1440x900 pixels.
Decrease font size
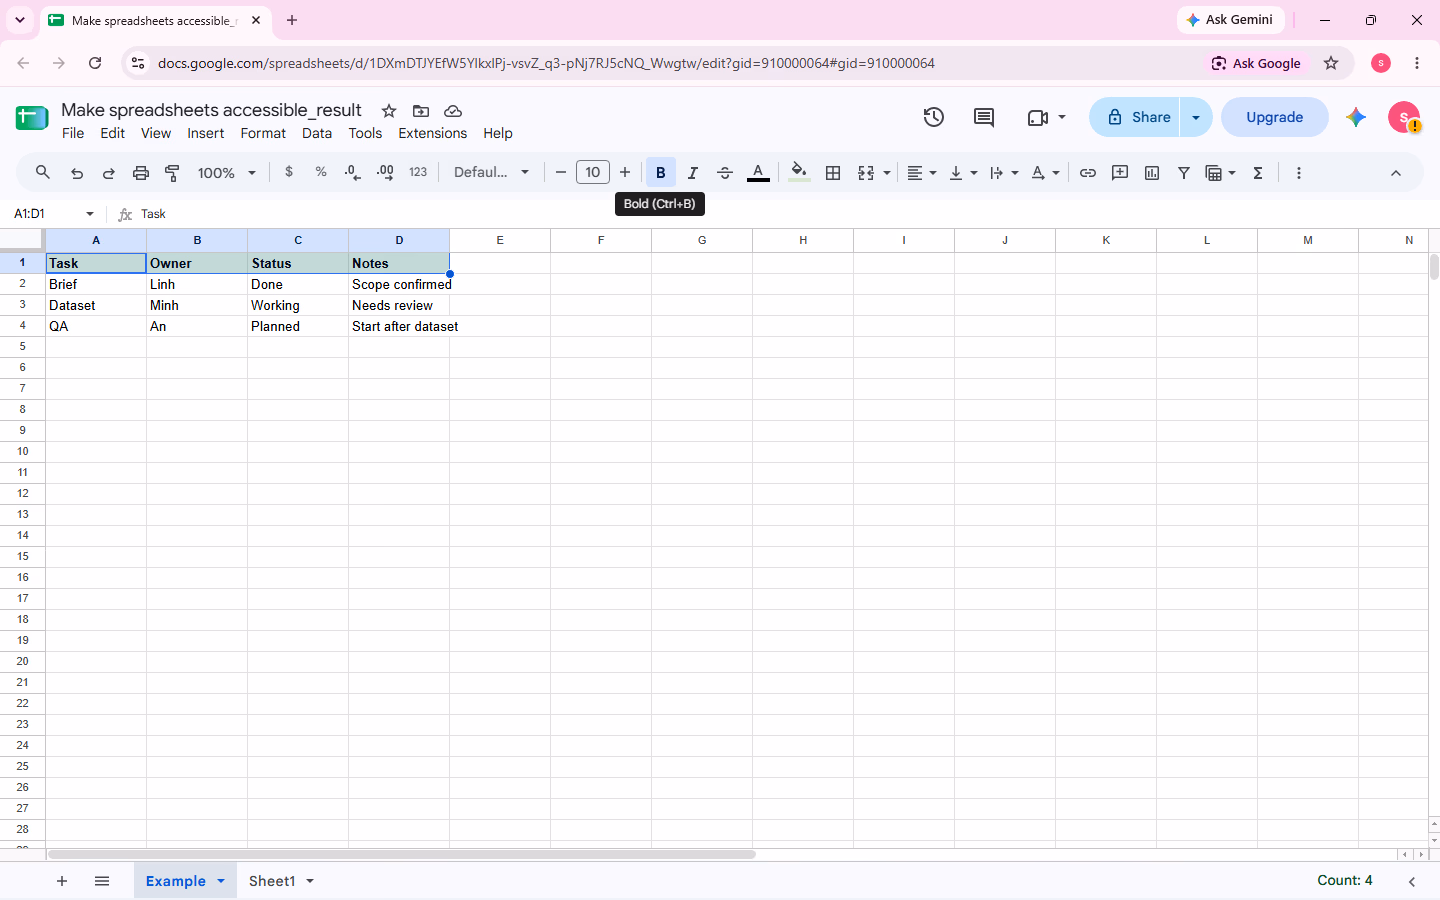561,173
